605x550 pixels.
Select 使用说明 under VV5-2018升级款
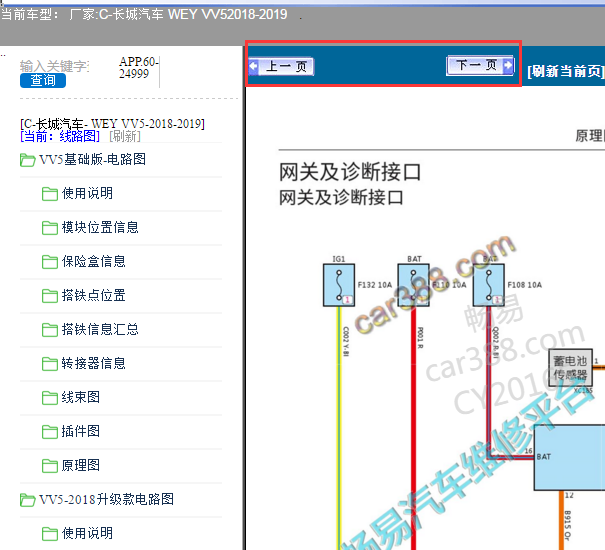point(88,533)
